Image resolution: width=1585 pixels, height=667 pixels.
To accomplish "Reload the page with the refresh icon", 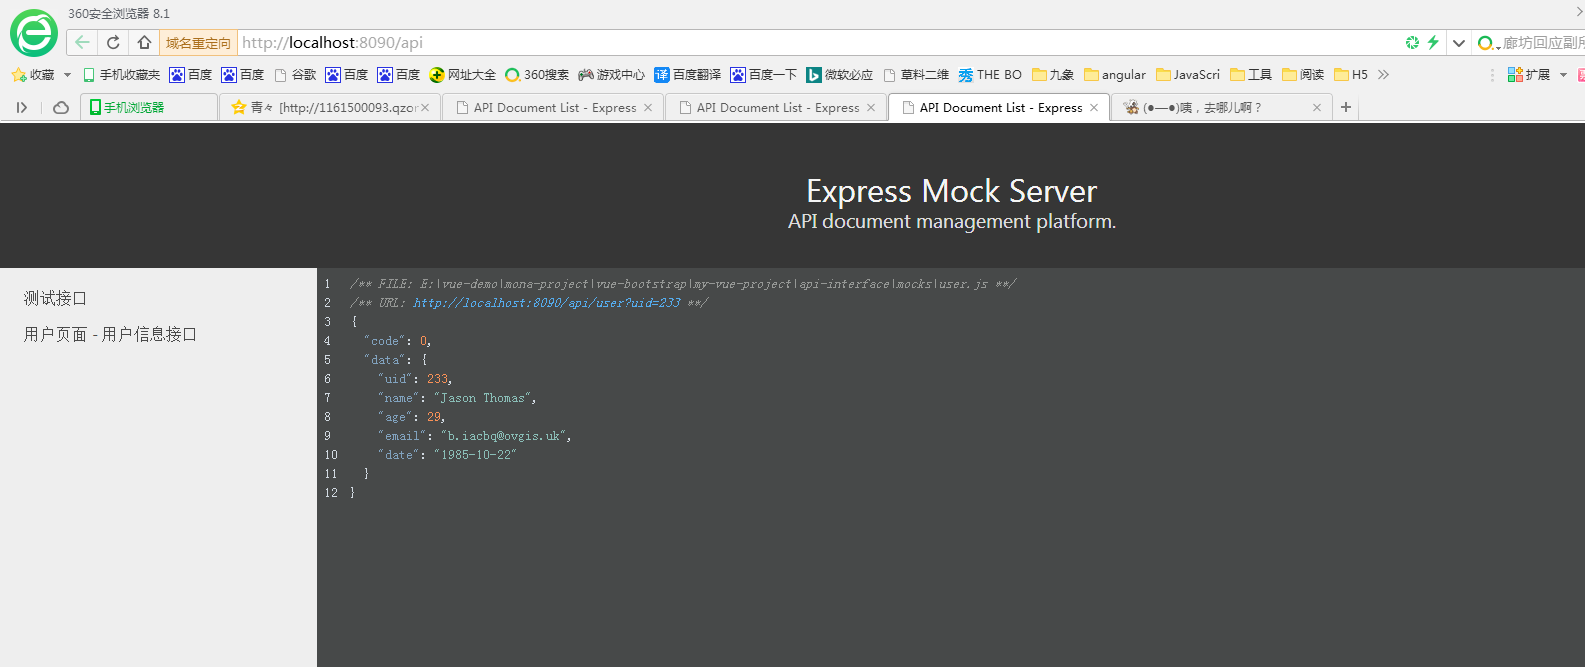I will point(113,42).
